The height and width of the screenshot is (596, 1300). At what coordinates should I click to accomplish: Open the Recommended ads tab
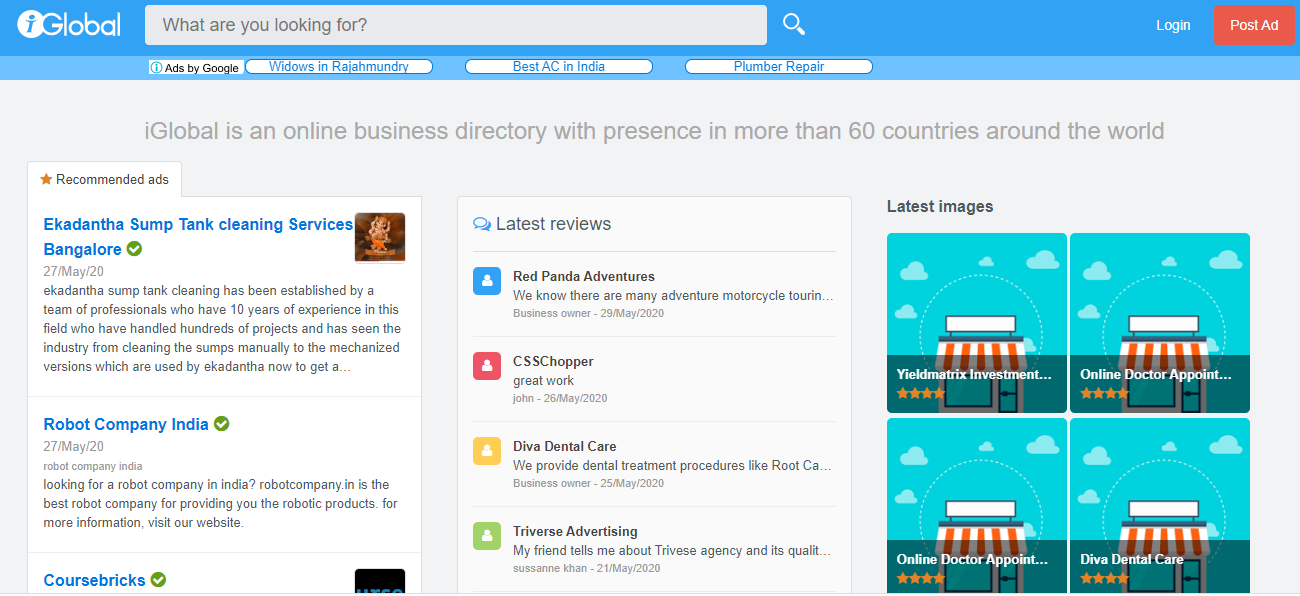pyautogui.click(x=105, y=179)
